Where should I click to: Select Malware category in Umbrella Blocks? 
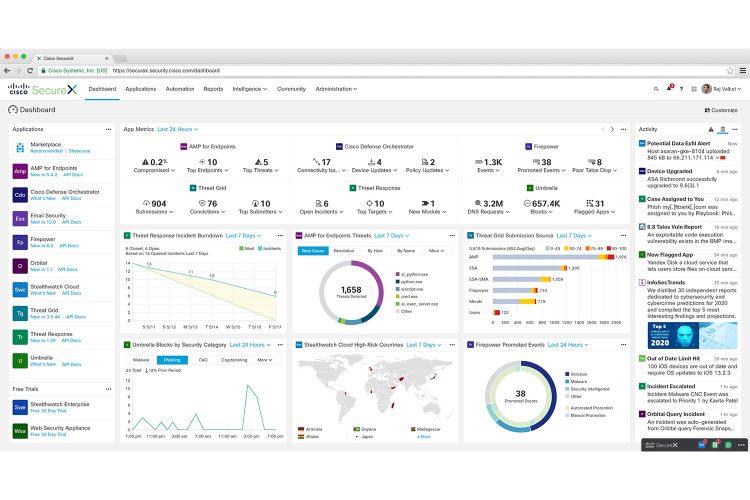pyautogui.click(x=141, y=360)
